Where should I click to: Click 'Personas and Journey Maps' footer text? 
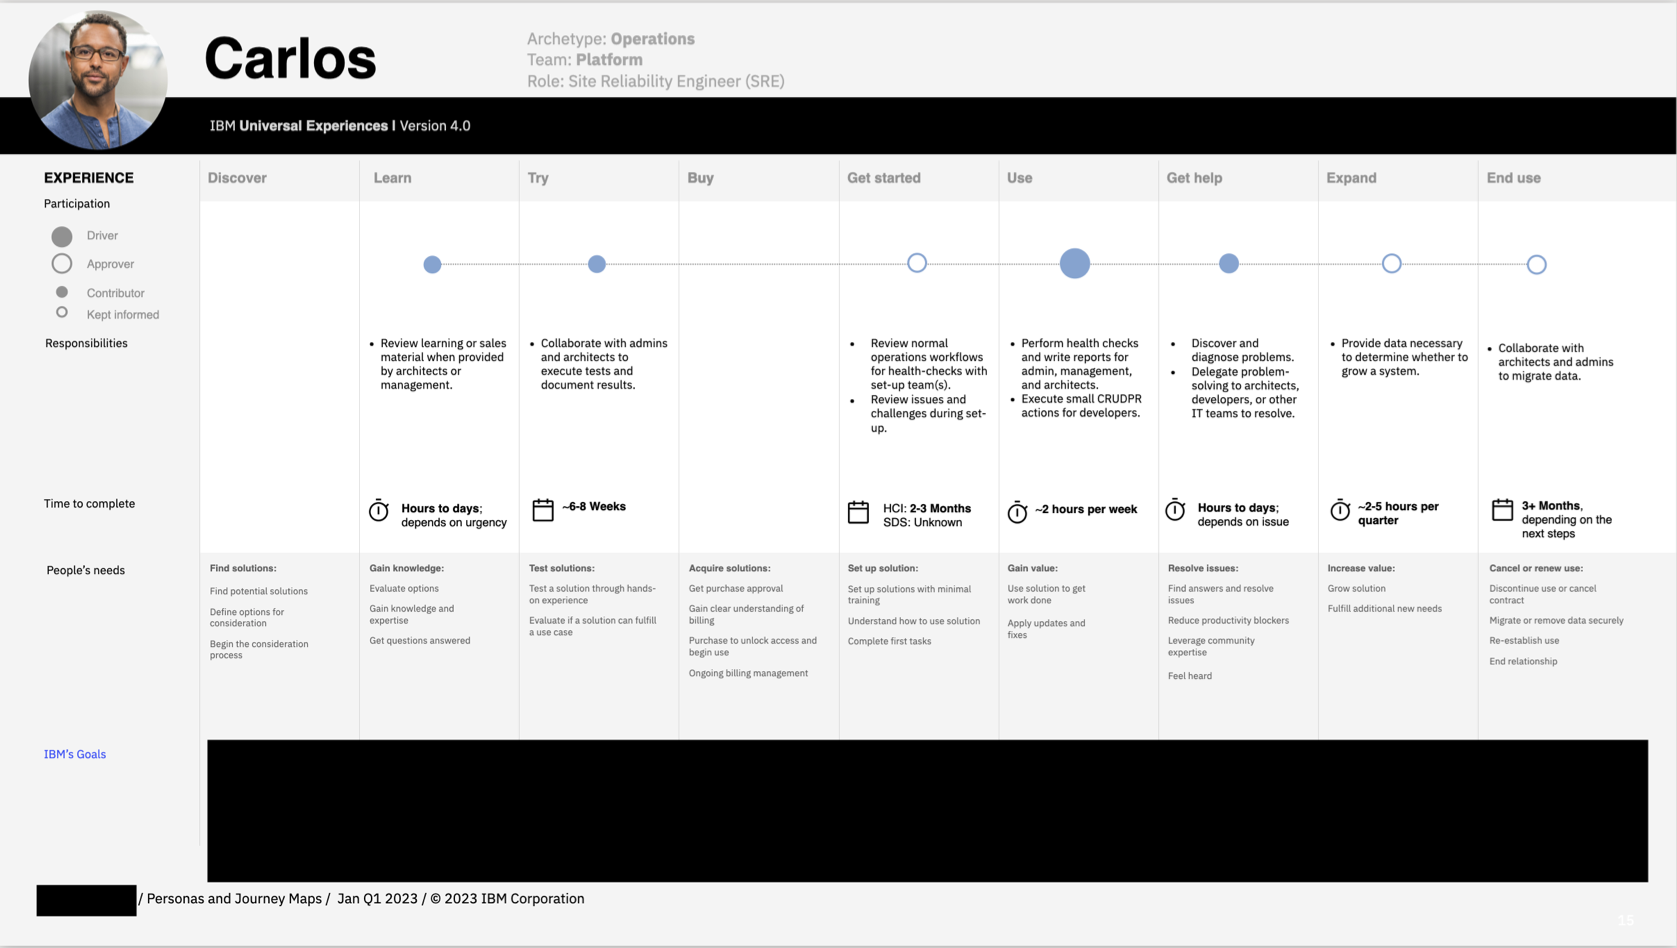coord(234,898)
